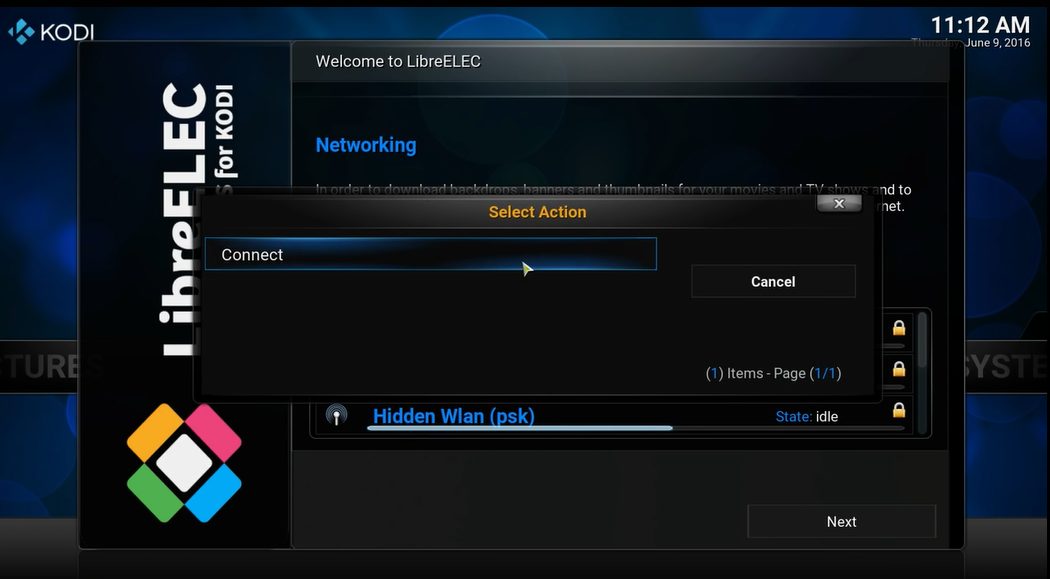The height and width of the screenshot is (579, 1050).
Task: Click the 'State: idle' status text
Action: point(806,416)
